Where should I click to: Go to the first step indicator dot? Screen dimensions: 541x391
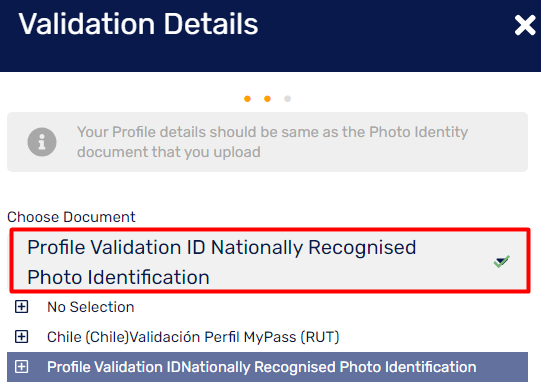[247, 99]
